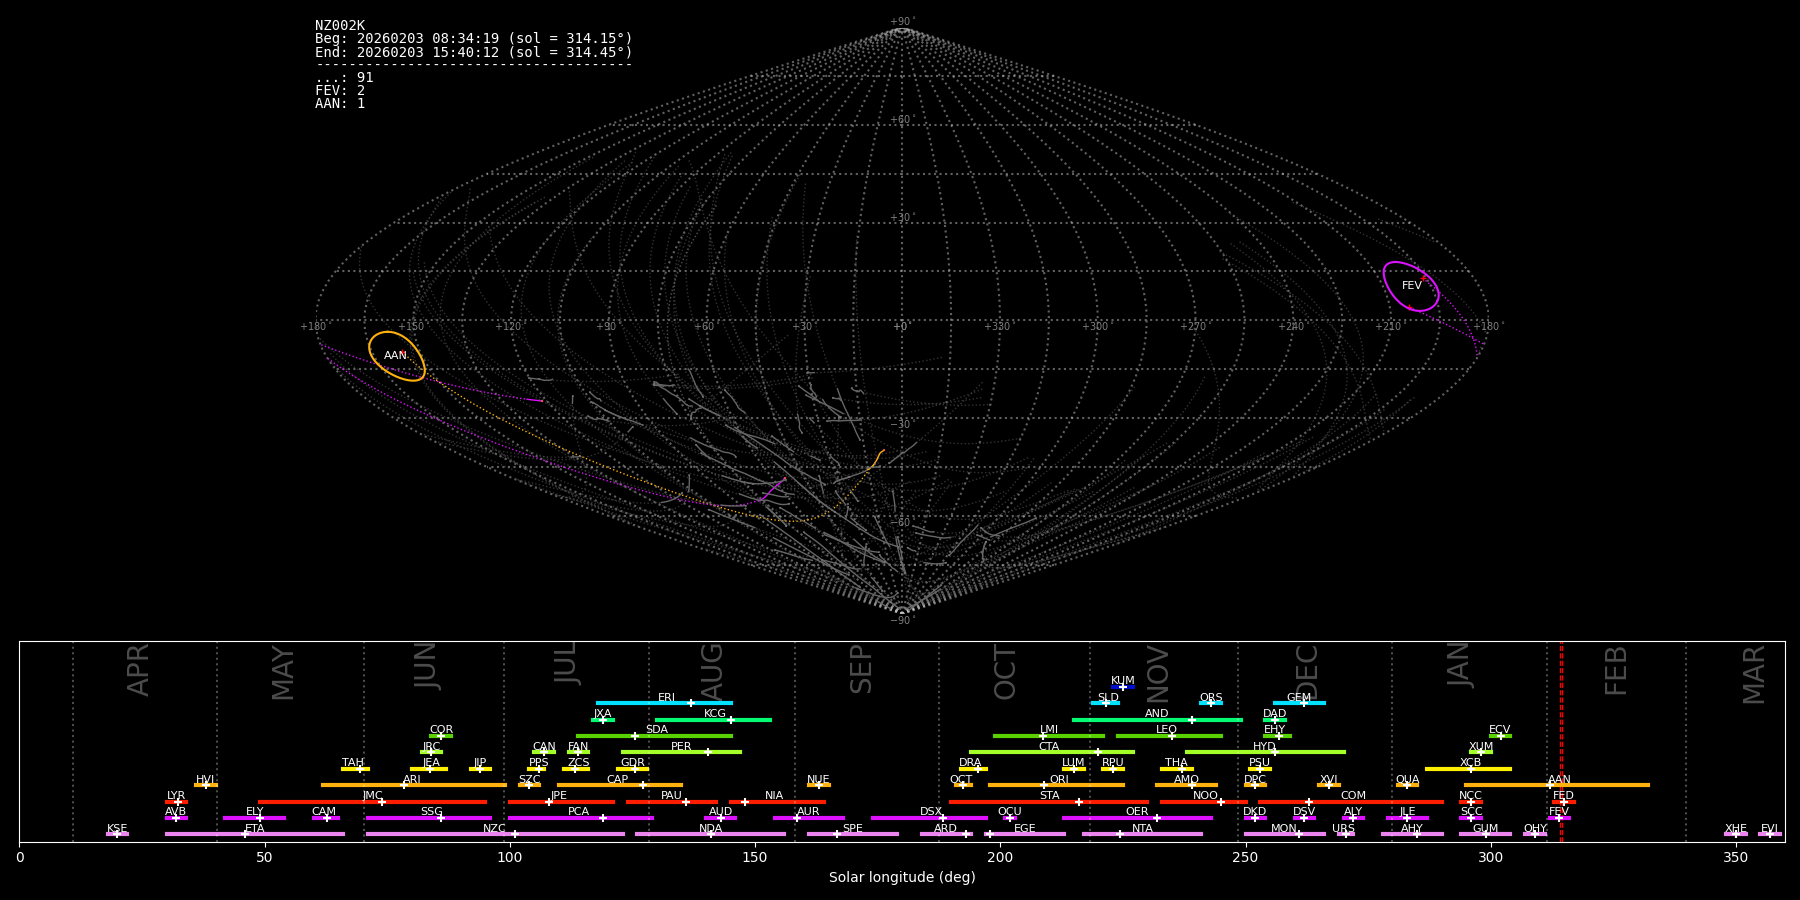
Task: Click the 150 tick on the solar longitude axis
Action: coord(755,857)
